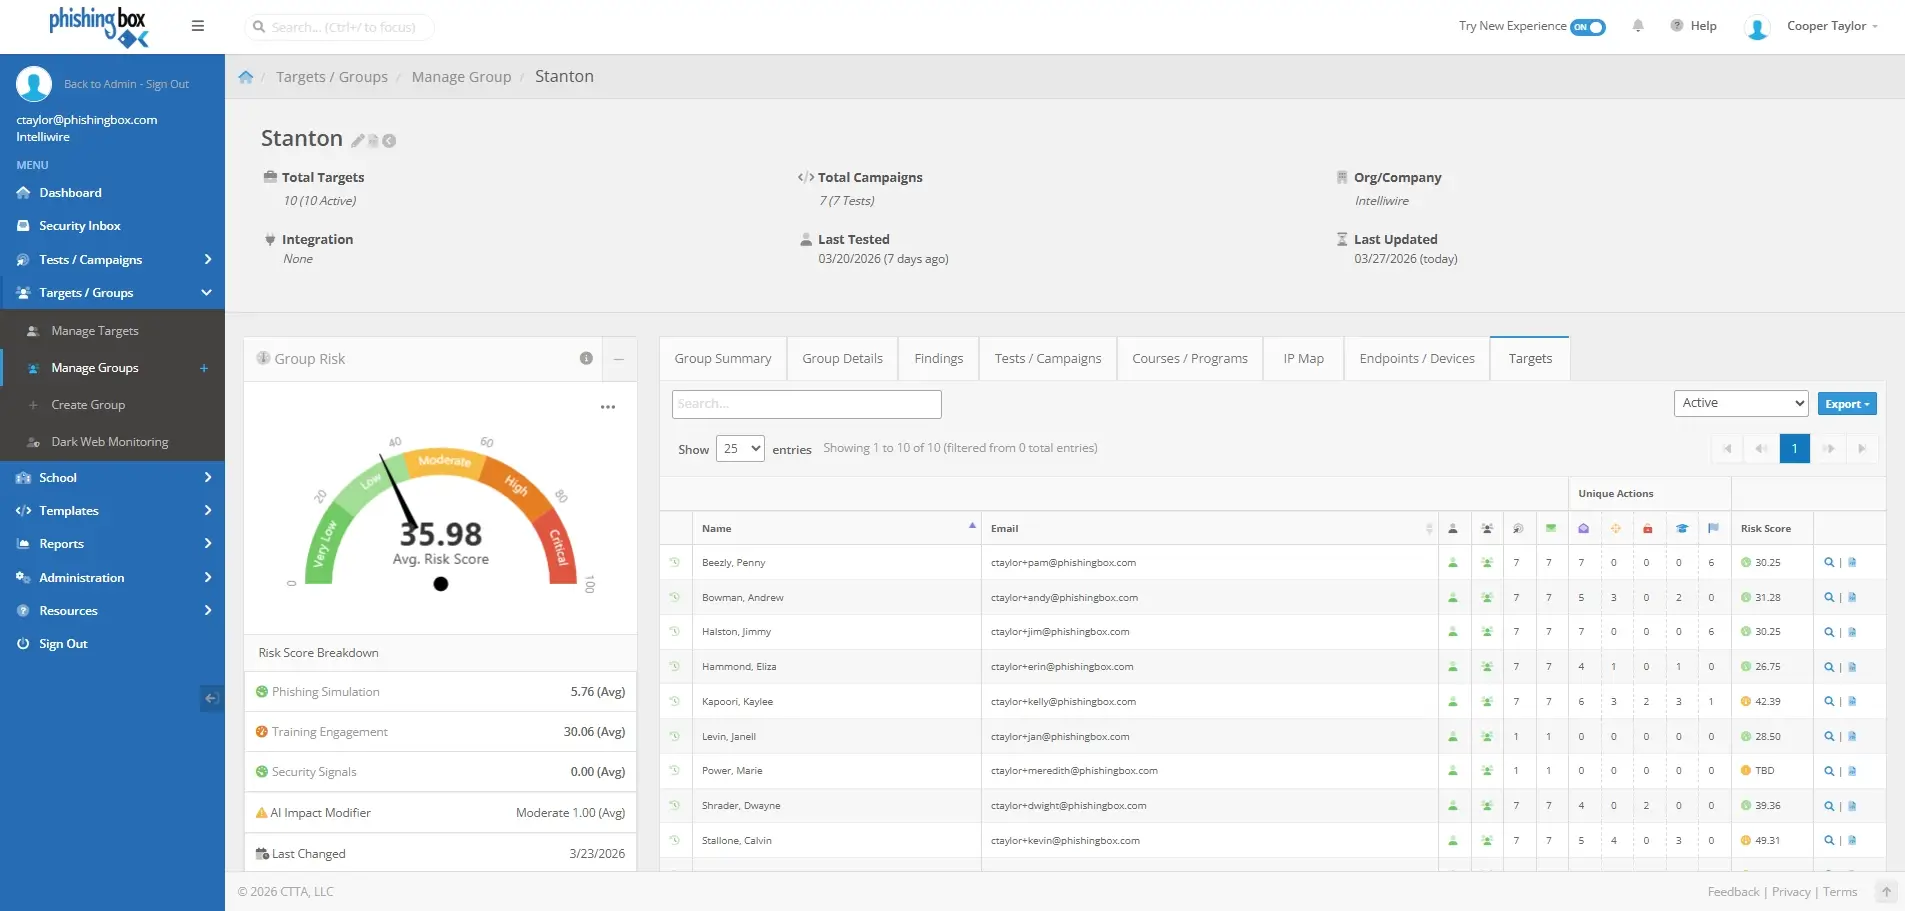Click the targets table search field

point(806,404)
